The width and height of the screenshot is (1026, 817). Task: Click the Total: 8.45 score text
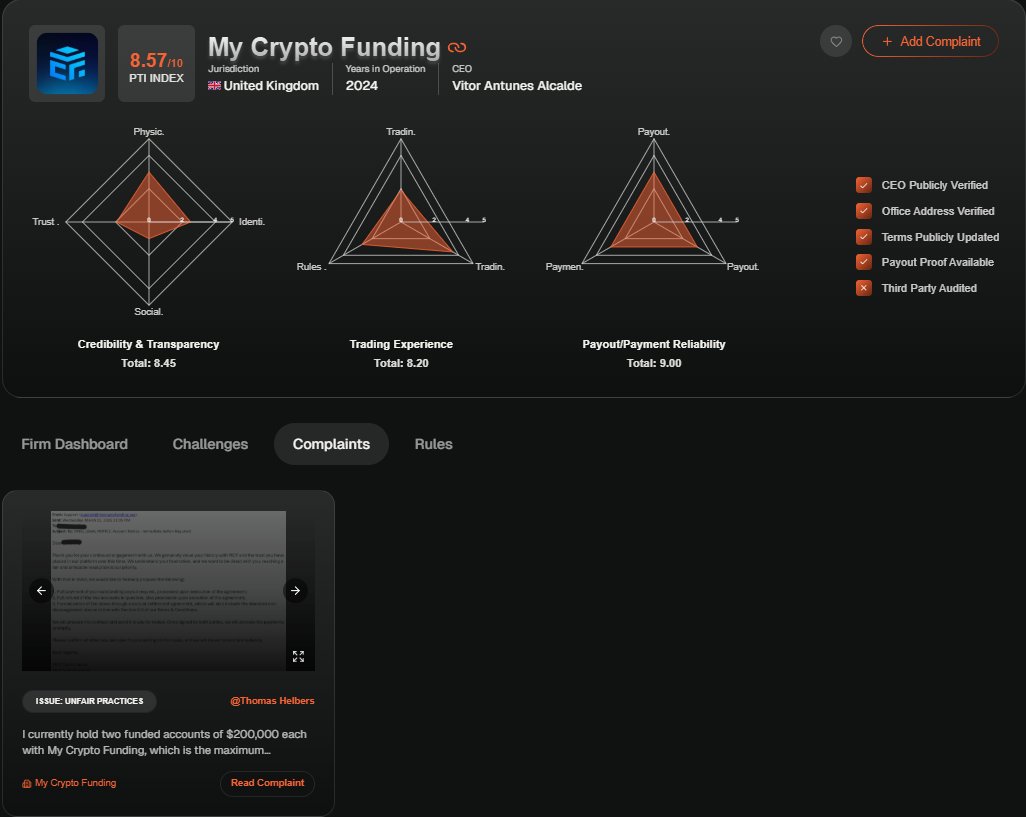tap(149, 363)
